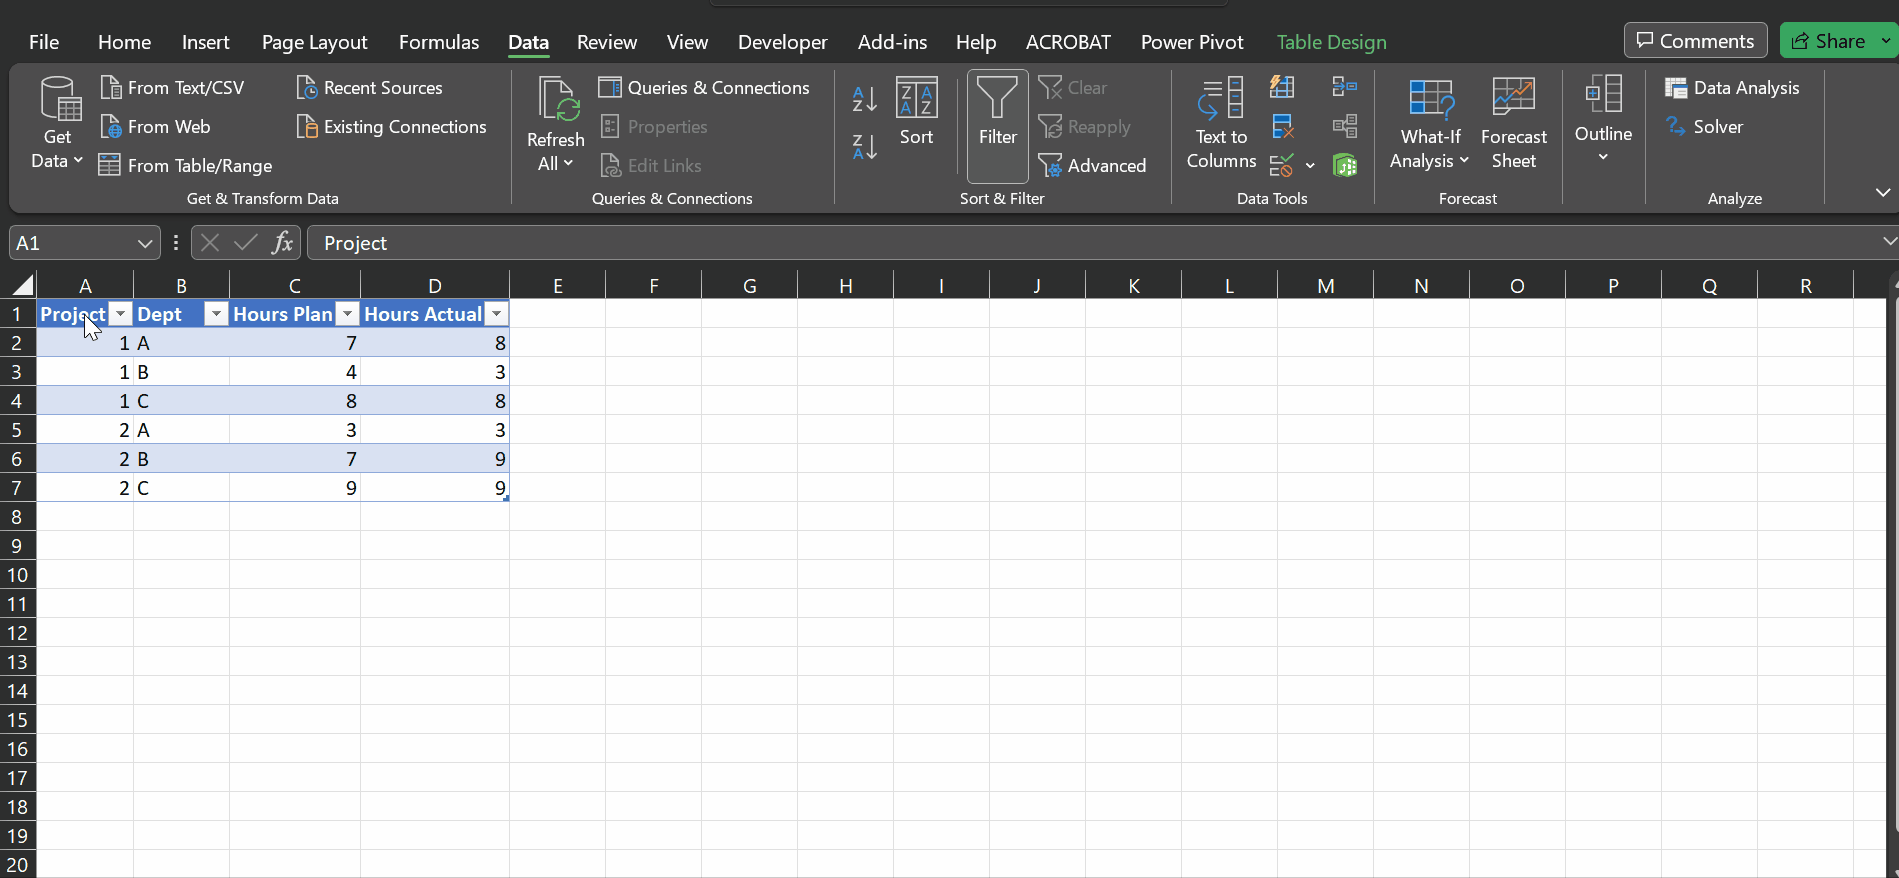The image size is (1899, 878).
Task: Switch to the Home tab
Action: 124,42
